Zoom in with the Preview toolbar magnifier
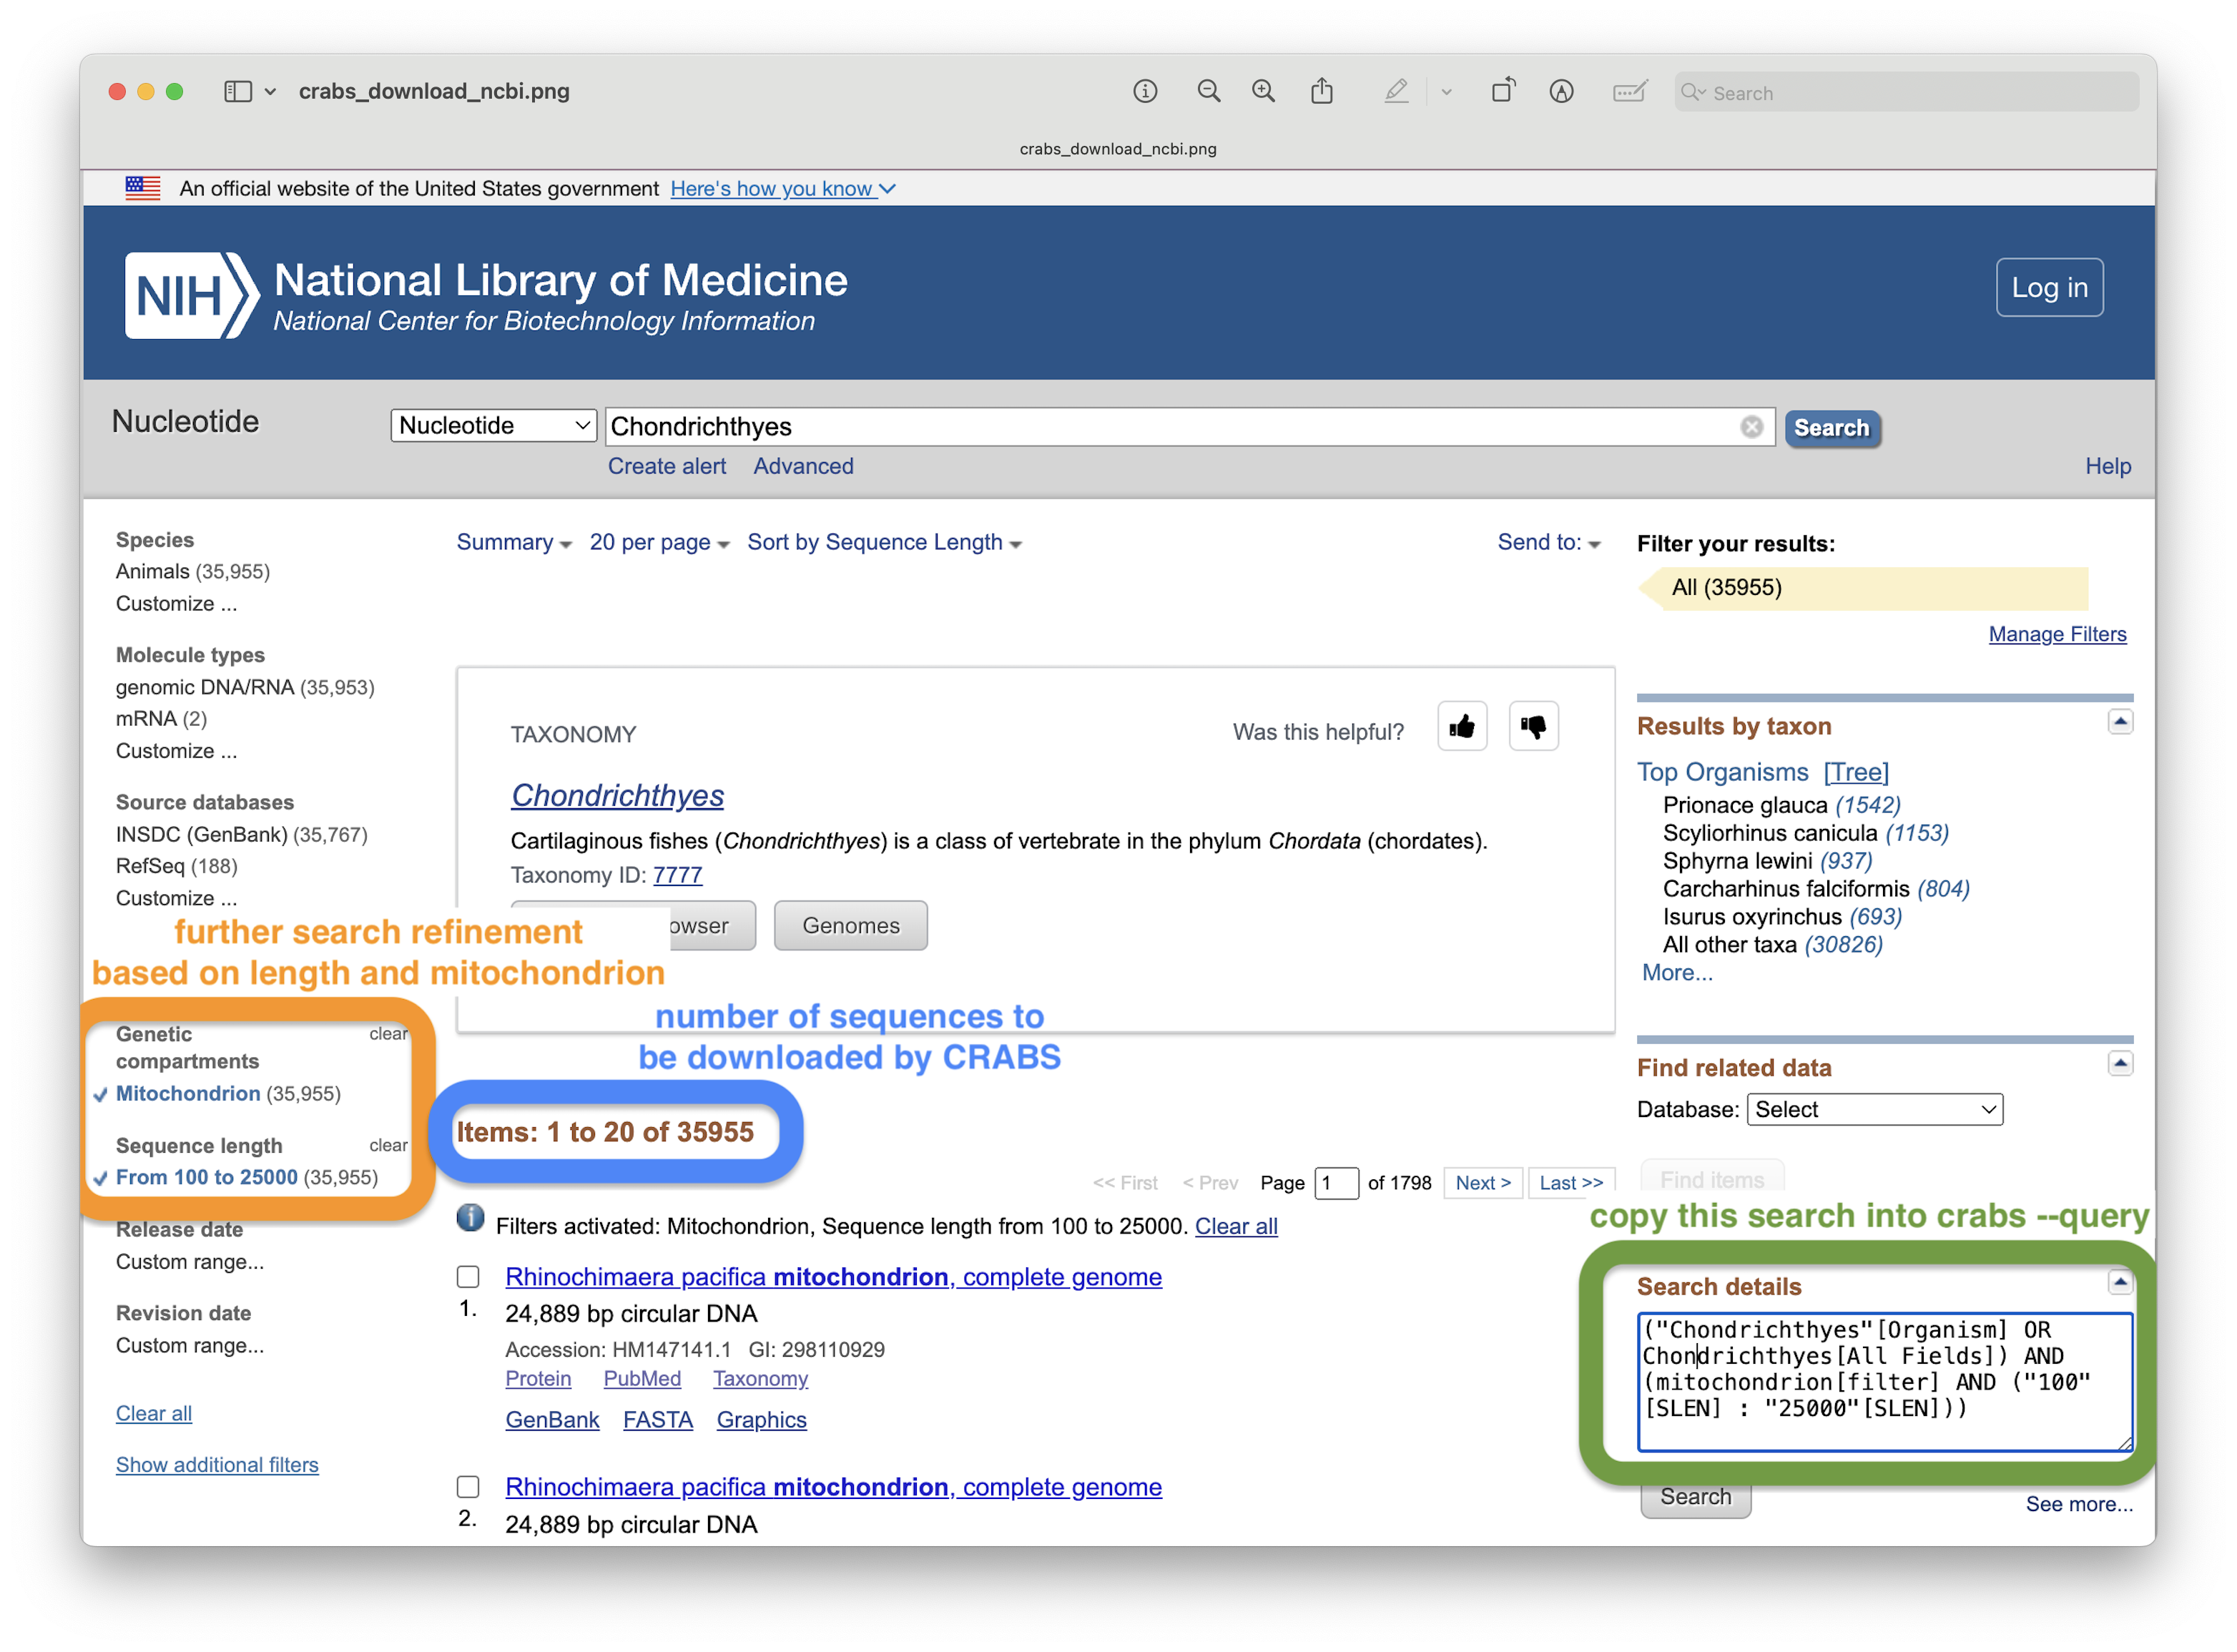Screen dimensions: 2237x1652 coord(1264,92)
